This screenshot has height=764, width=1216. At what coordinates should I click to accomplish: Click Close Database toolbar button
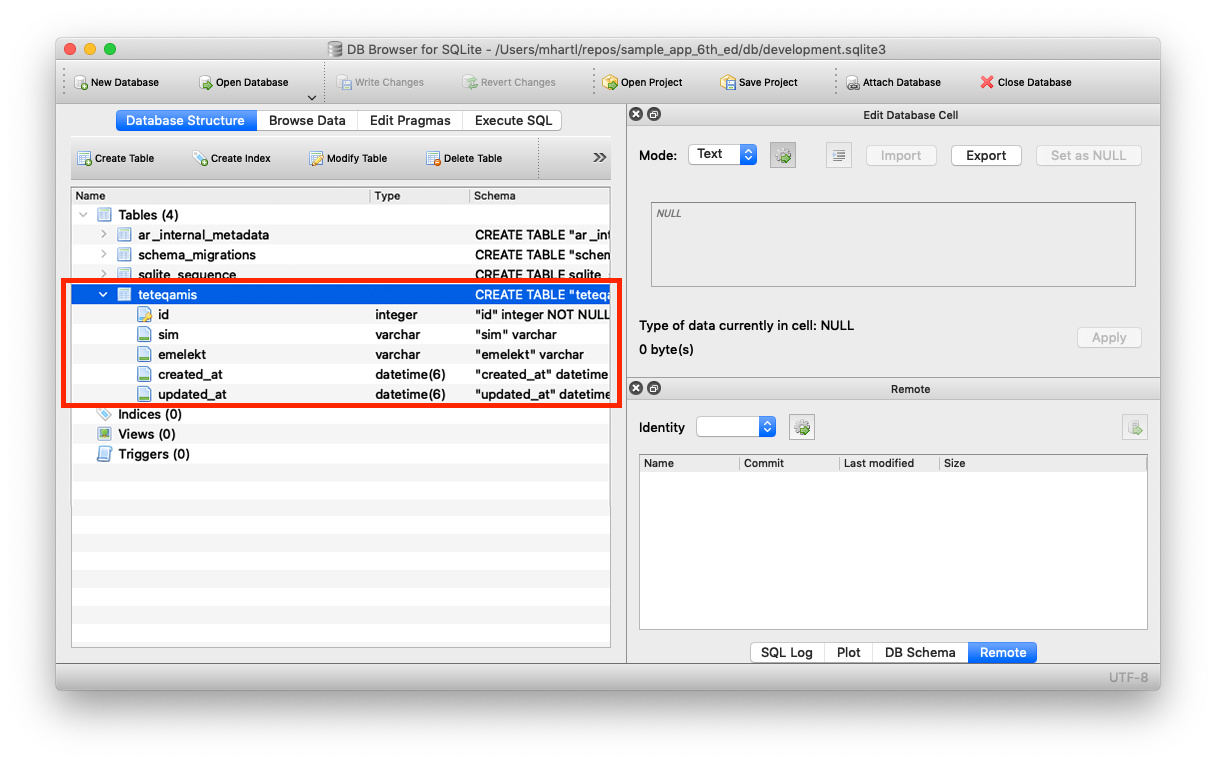pos(1026,82)
